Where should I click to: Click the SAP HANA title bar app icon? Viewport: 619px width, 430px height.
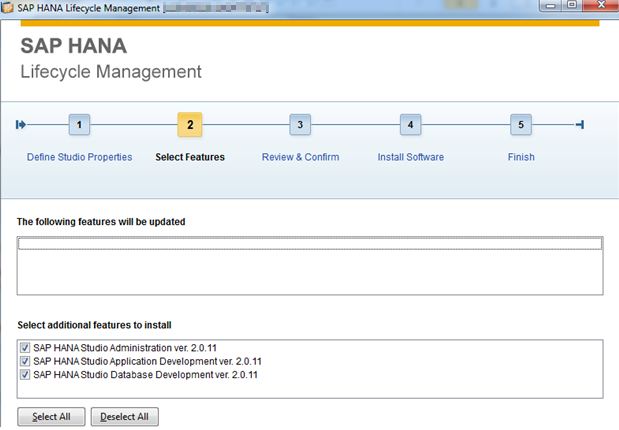pyautogui.click(x=7, y=7)
